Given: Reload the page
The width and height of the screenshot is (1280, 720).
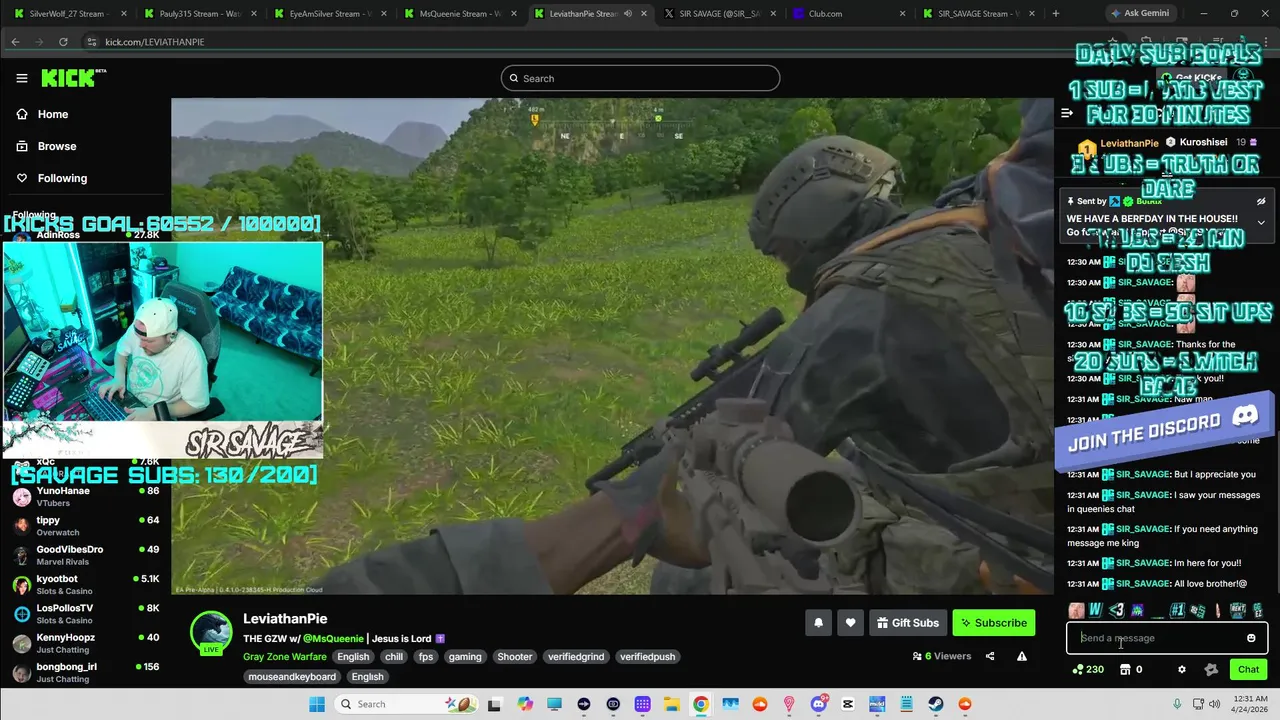Looking at the screenshot, I should coord(63,42).
